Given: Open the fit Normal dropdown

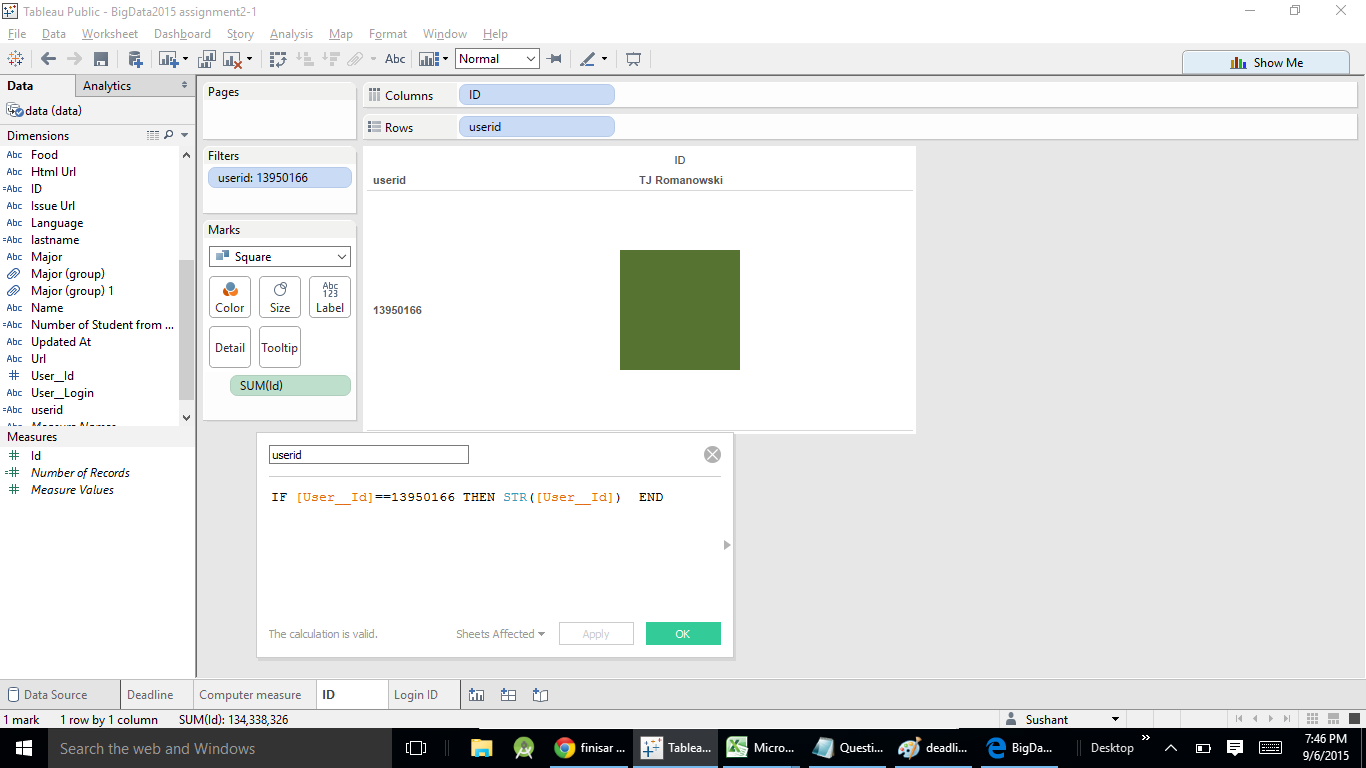Looking at the screenshot, I should tap(497, 59).
